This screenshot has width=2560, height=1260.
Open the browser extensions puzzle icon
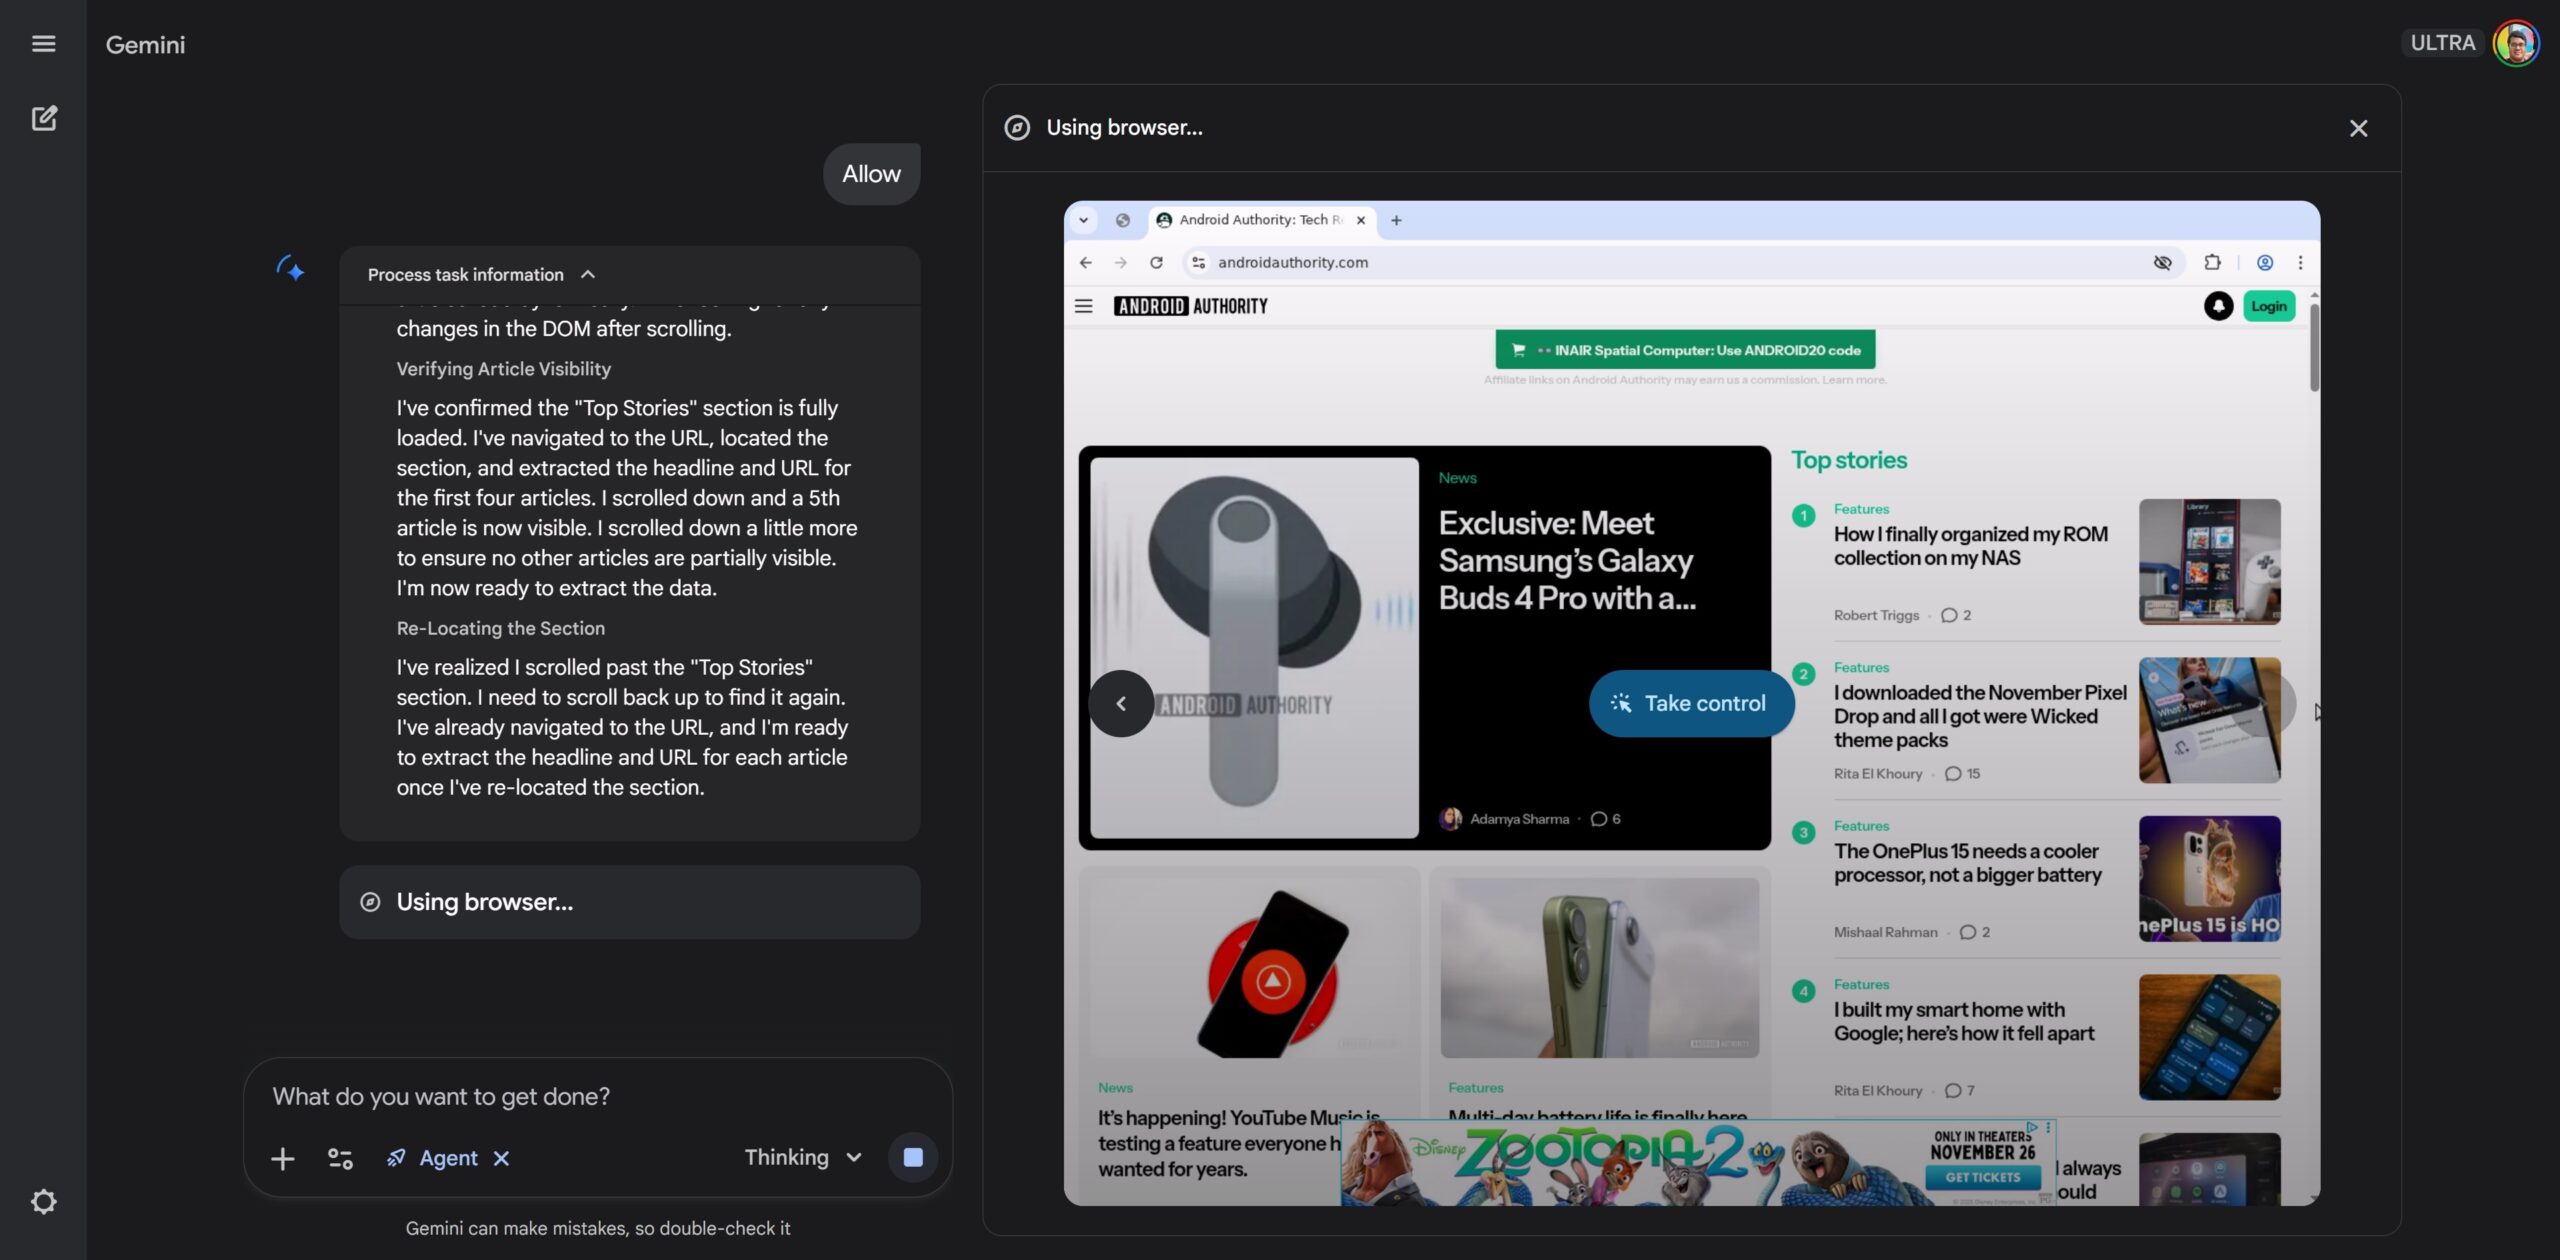tap(2212, 262)
